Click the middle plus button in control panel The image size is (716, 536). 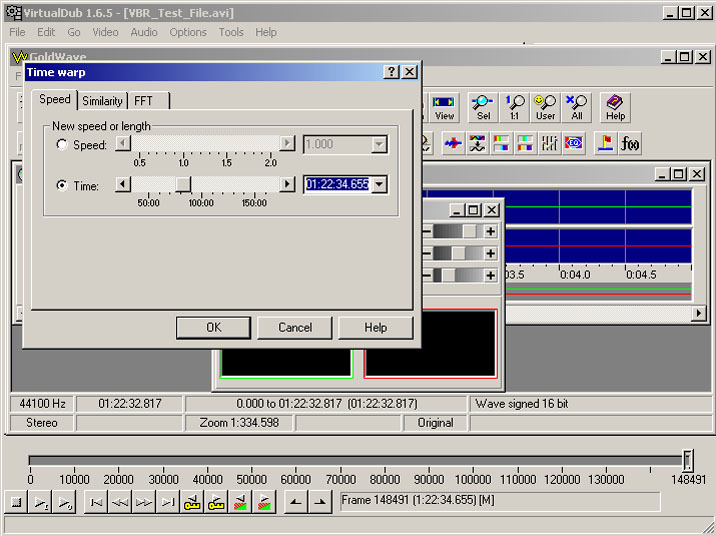point(491,253)
